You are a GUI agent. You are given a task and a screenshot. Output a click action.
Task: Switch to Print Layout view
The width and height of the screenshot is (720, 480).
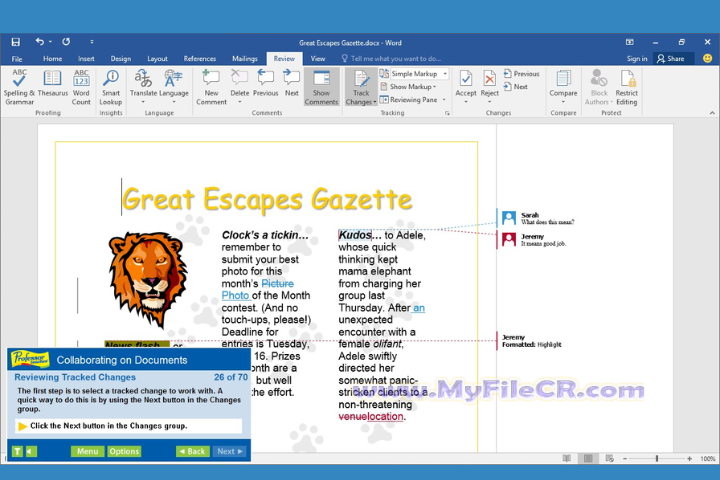pos(588,458)
